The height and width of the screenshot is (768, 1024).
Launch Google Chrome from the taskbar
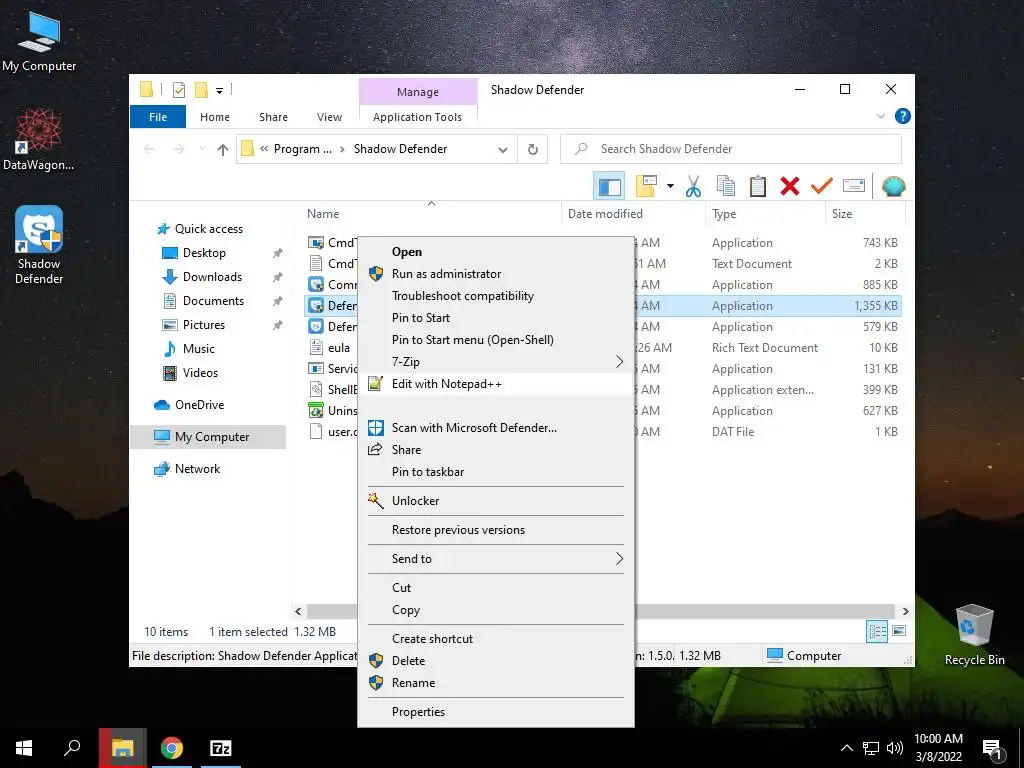172,748
